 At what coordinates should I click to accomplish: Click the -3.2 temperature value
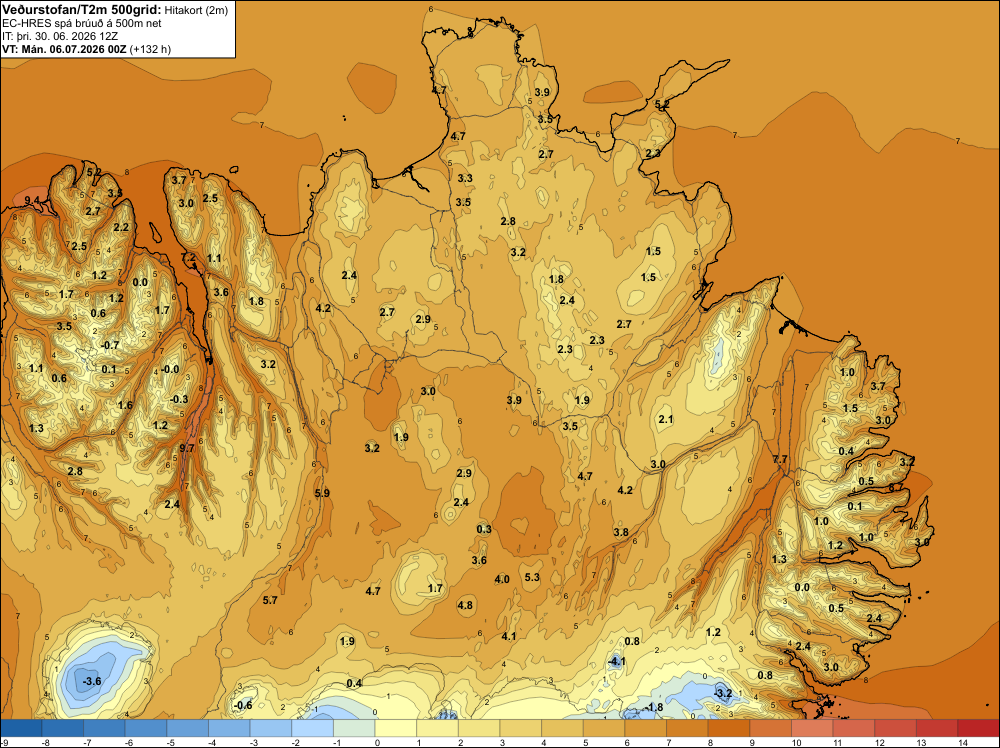pyautogui.click(x=723, y=693)
